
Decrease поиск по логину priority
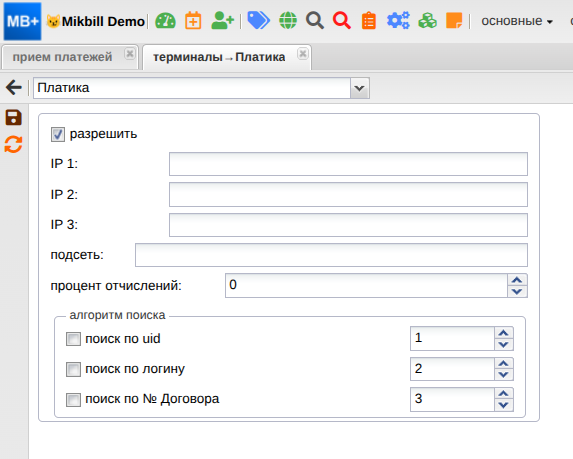click(504, 375)
